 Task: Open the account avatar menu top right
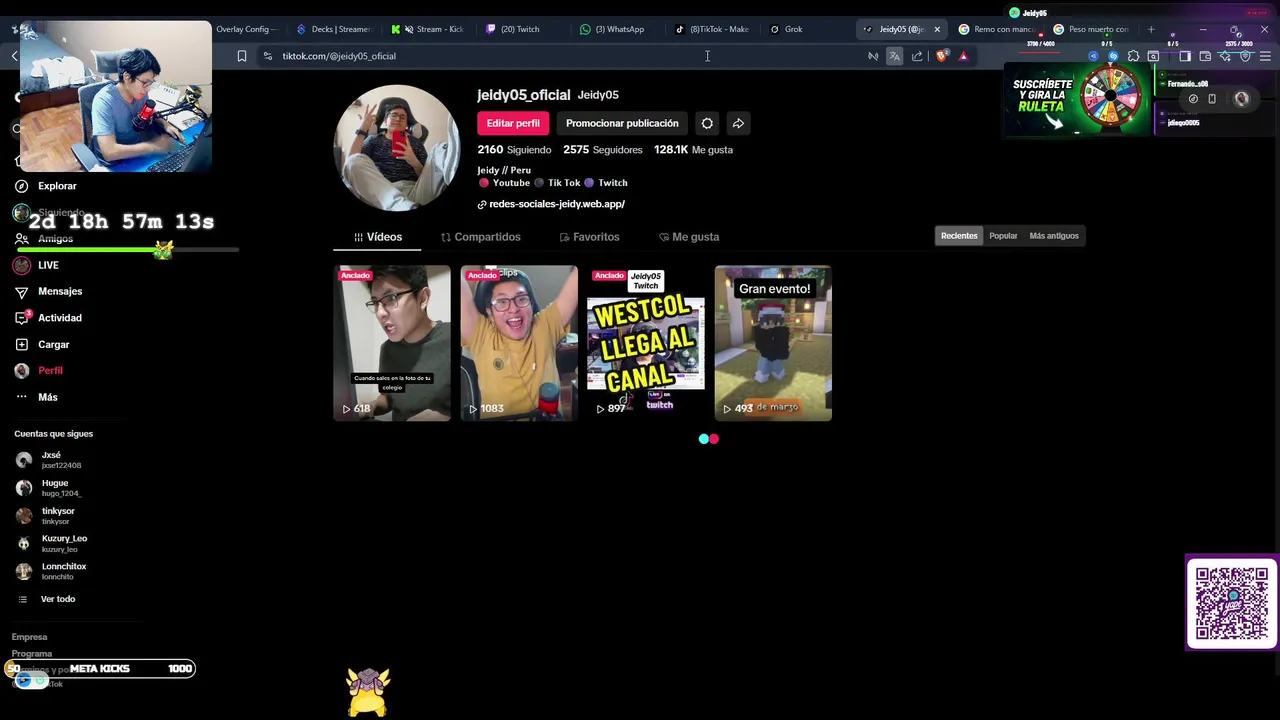pos(1241,99)
